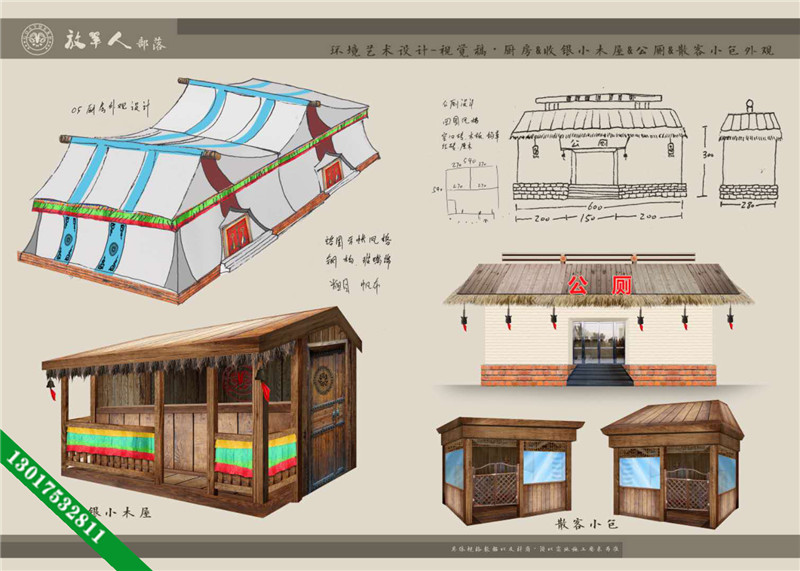
Task: Click the '600' width dimension on sketch
Action: coord(594,207)
